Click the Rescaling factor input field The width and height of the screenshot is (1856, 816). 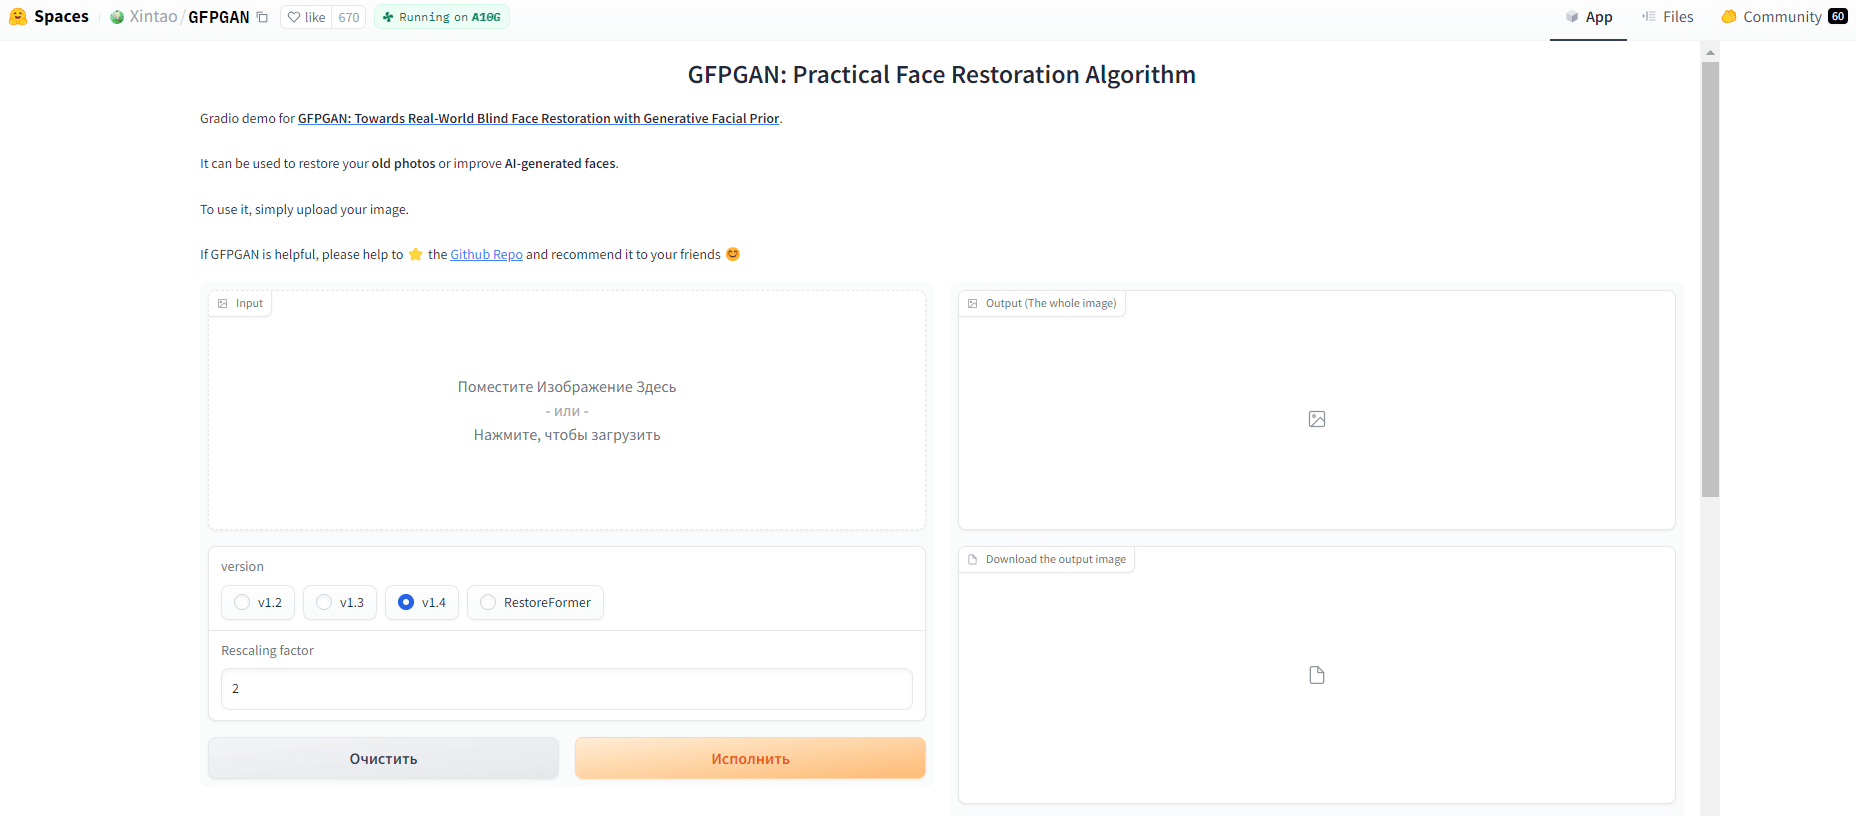[x=566, y=689]
